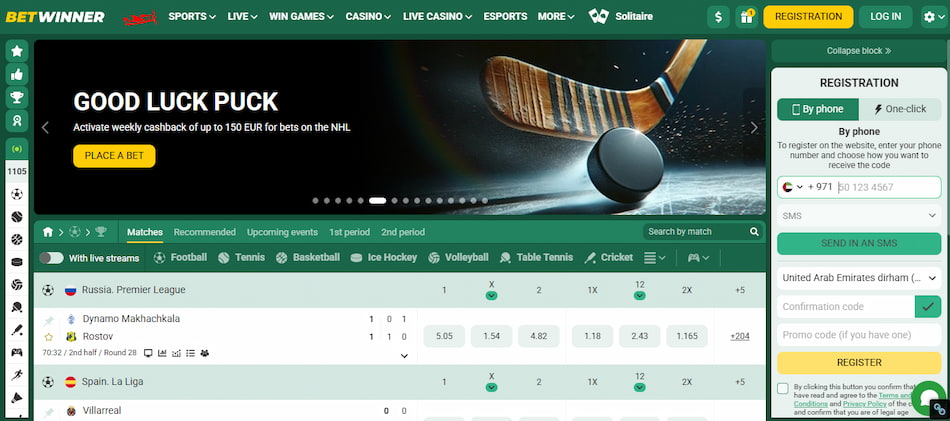Select the Live broadcast icon in sidebar
Image resolution: width=950 pixels, height=421 pixels.
[17, 148]
